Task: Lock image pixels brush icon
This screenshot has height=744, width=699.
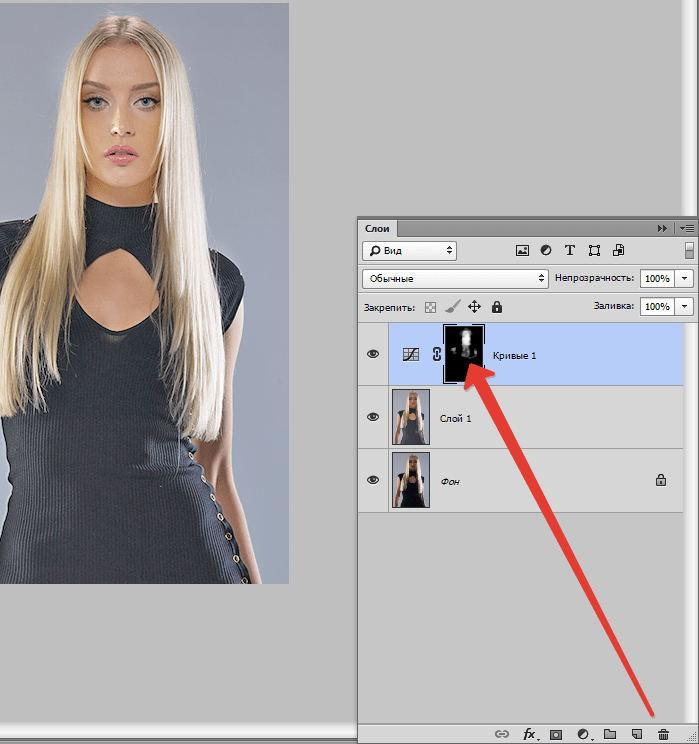Action: point(453,307)
